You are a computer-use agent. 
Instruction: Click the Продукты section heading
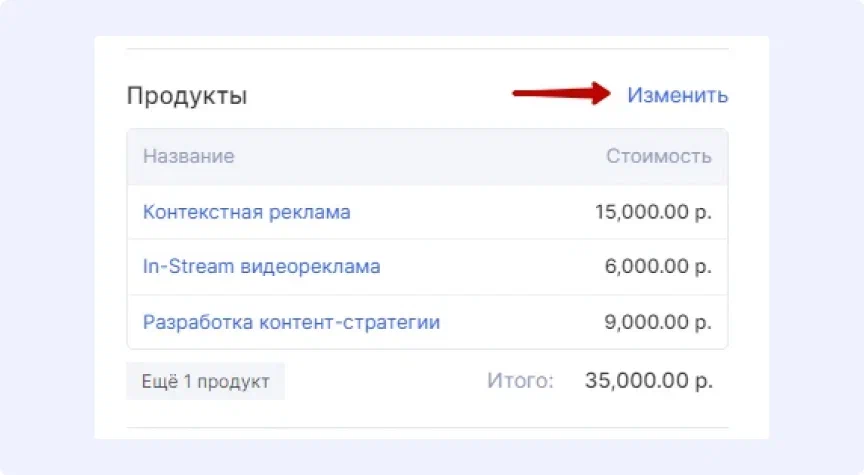[x=186, y=96]
